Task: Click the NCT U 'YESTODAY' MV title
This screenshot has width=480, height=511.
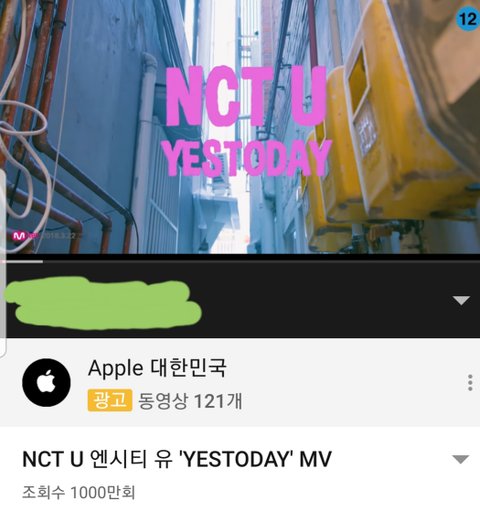Action: click(x=177, y=459)
